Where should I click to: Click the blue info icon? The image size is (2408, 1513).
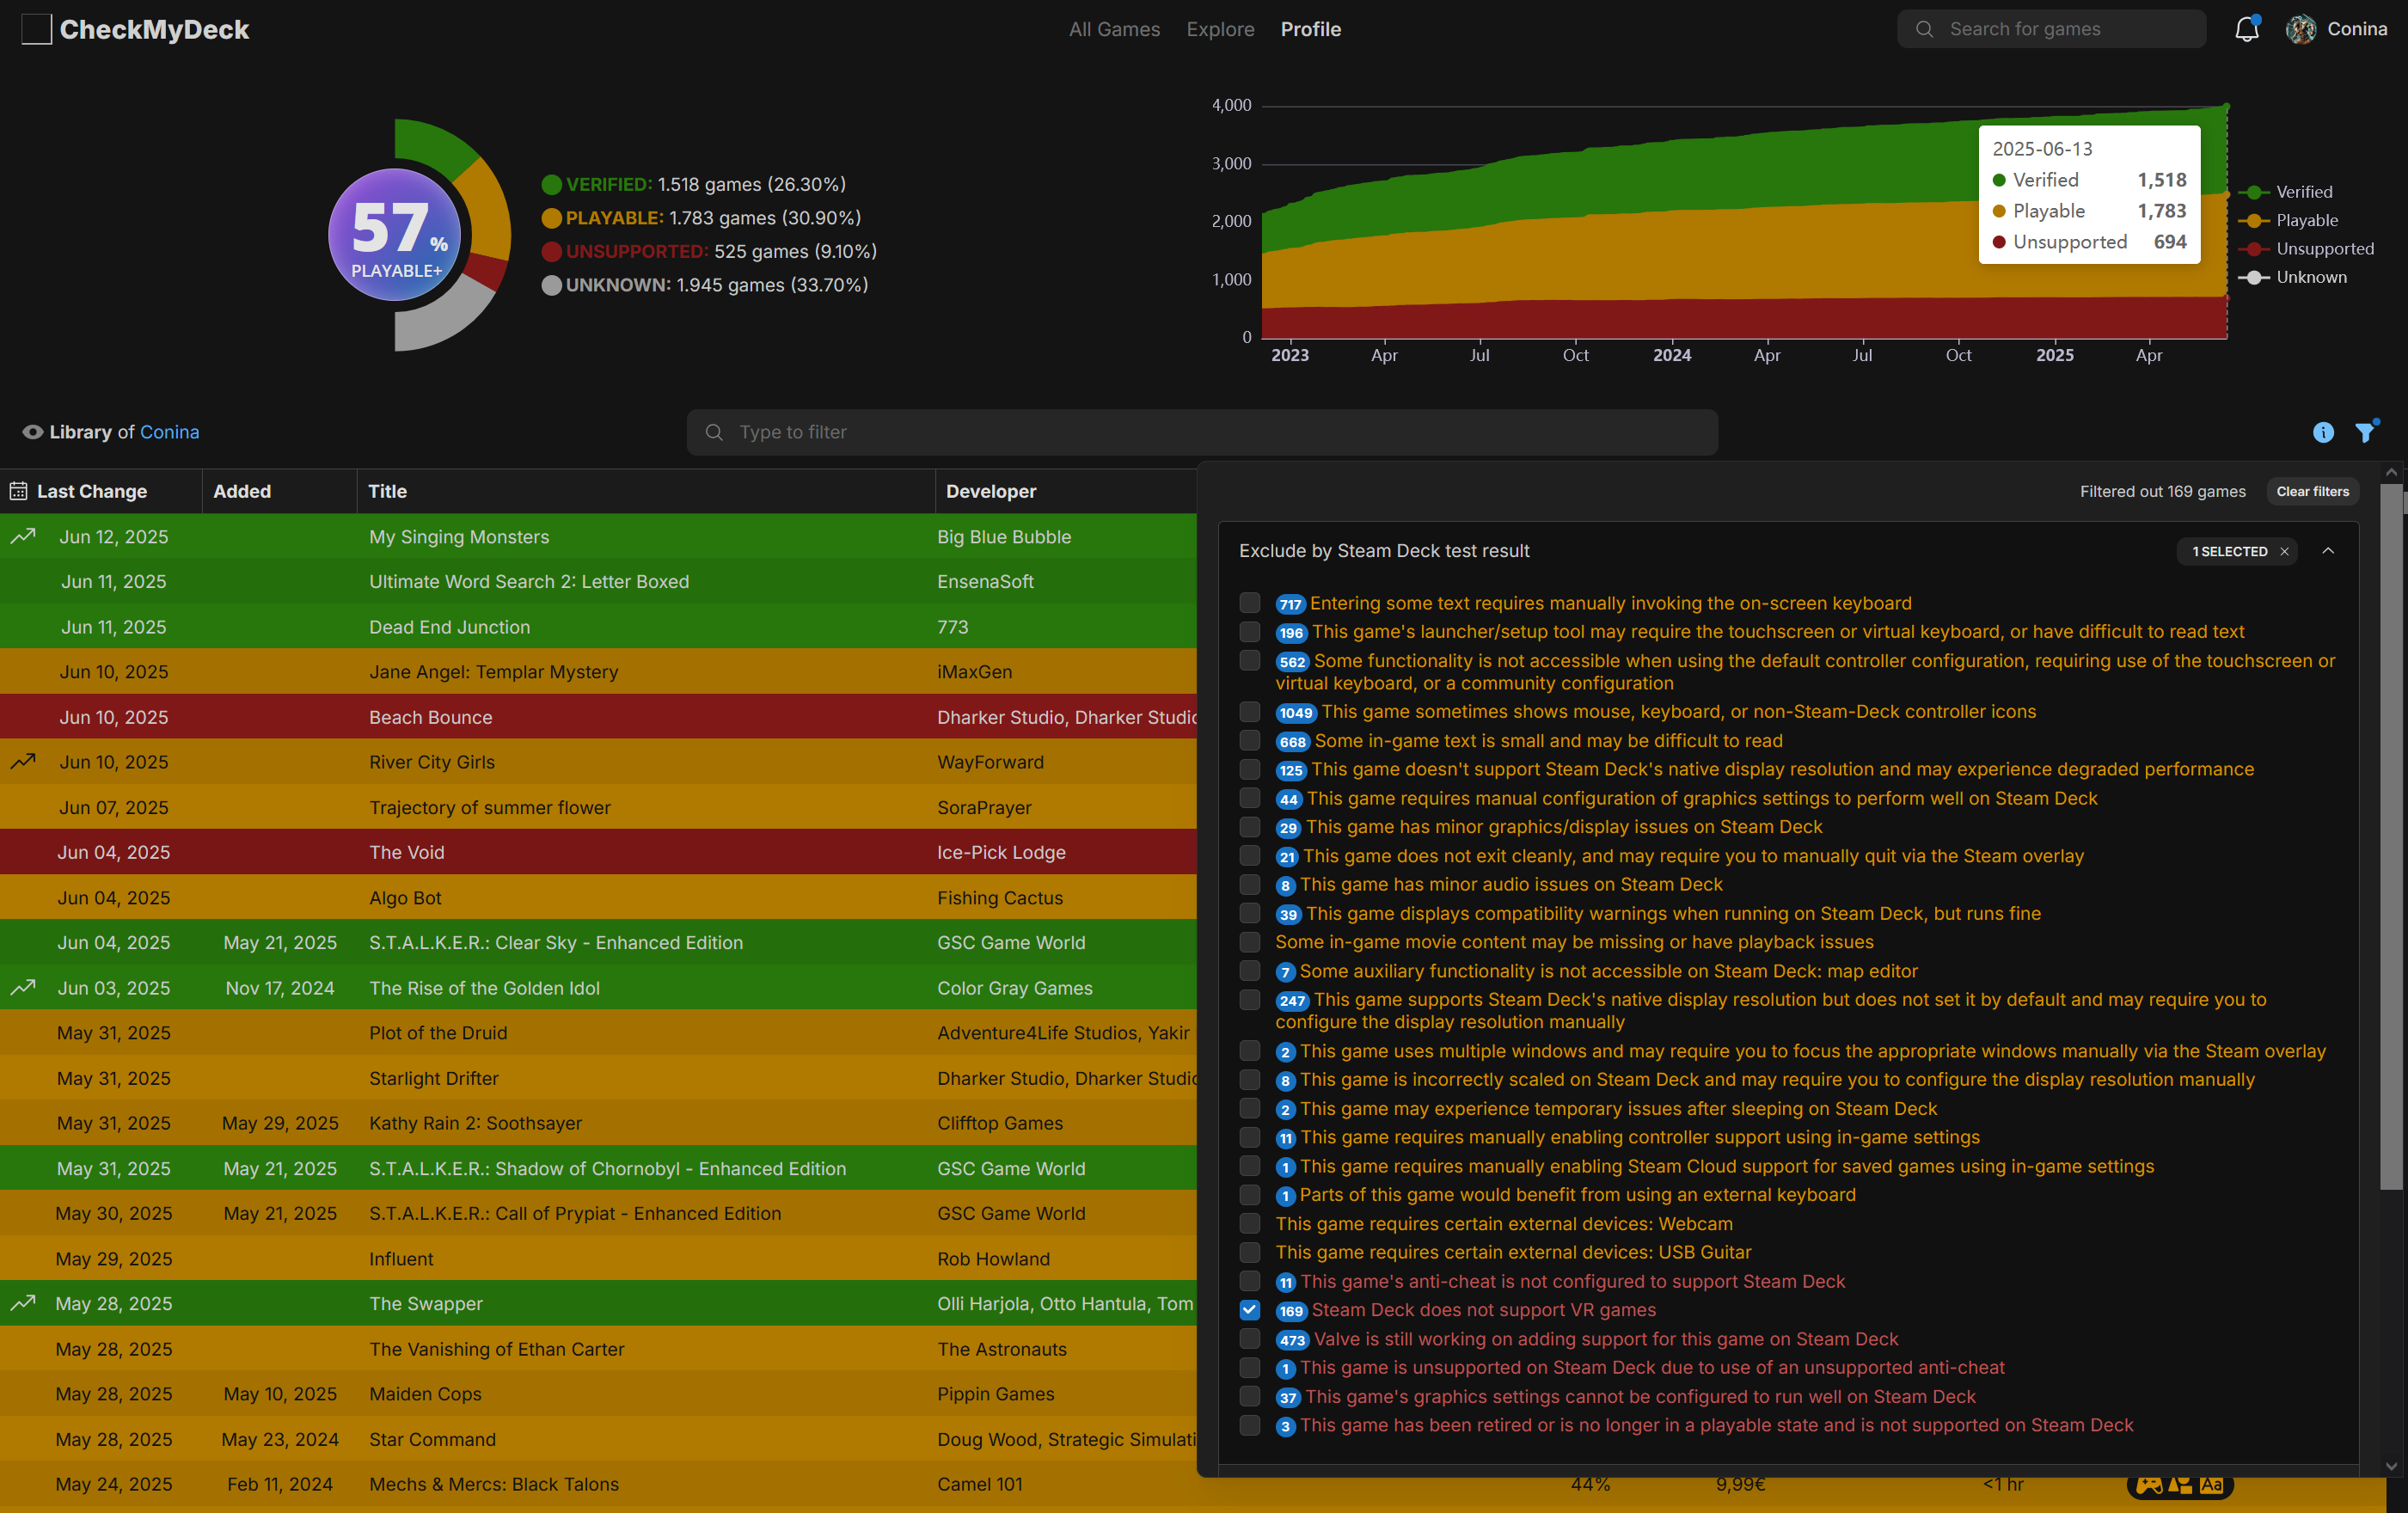pyautogui.click(x=2322, y=432)
